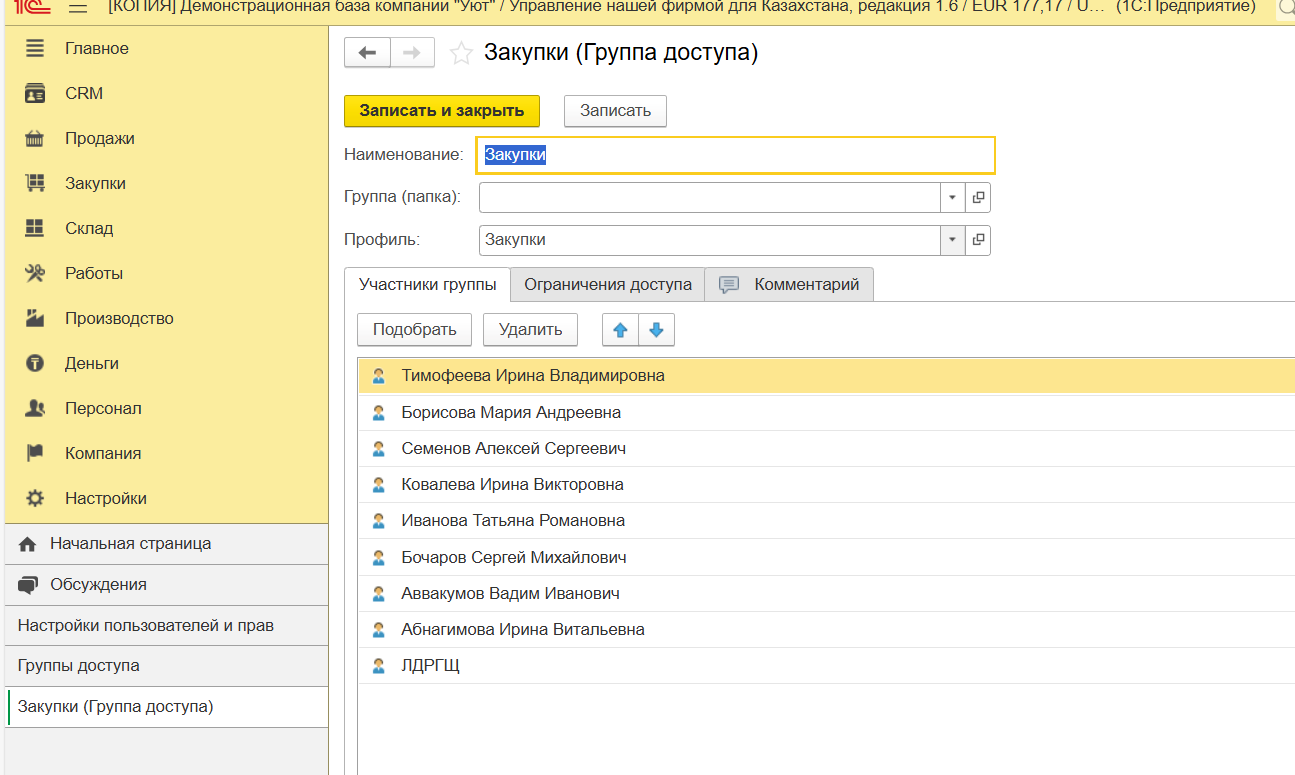
Task: Open Группы доступа in open windows panel
Action: (78, 666)
